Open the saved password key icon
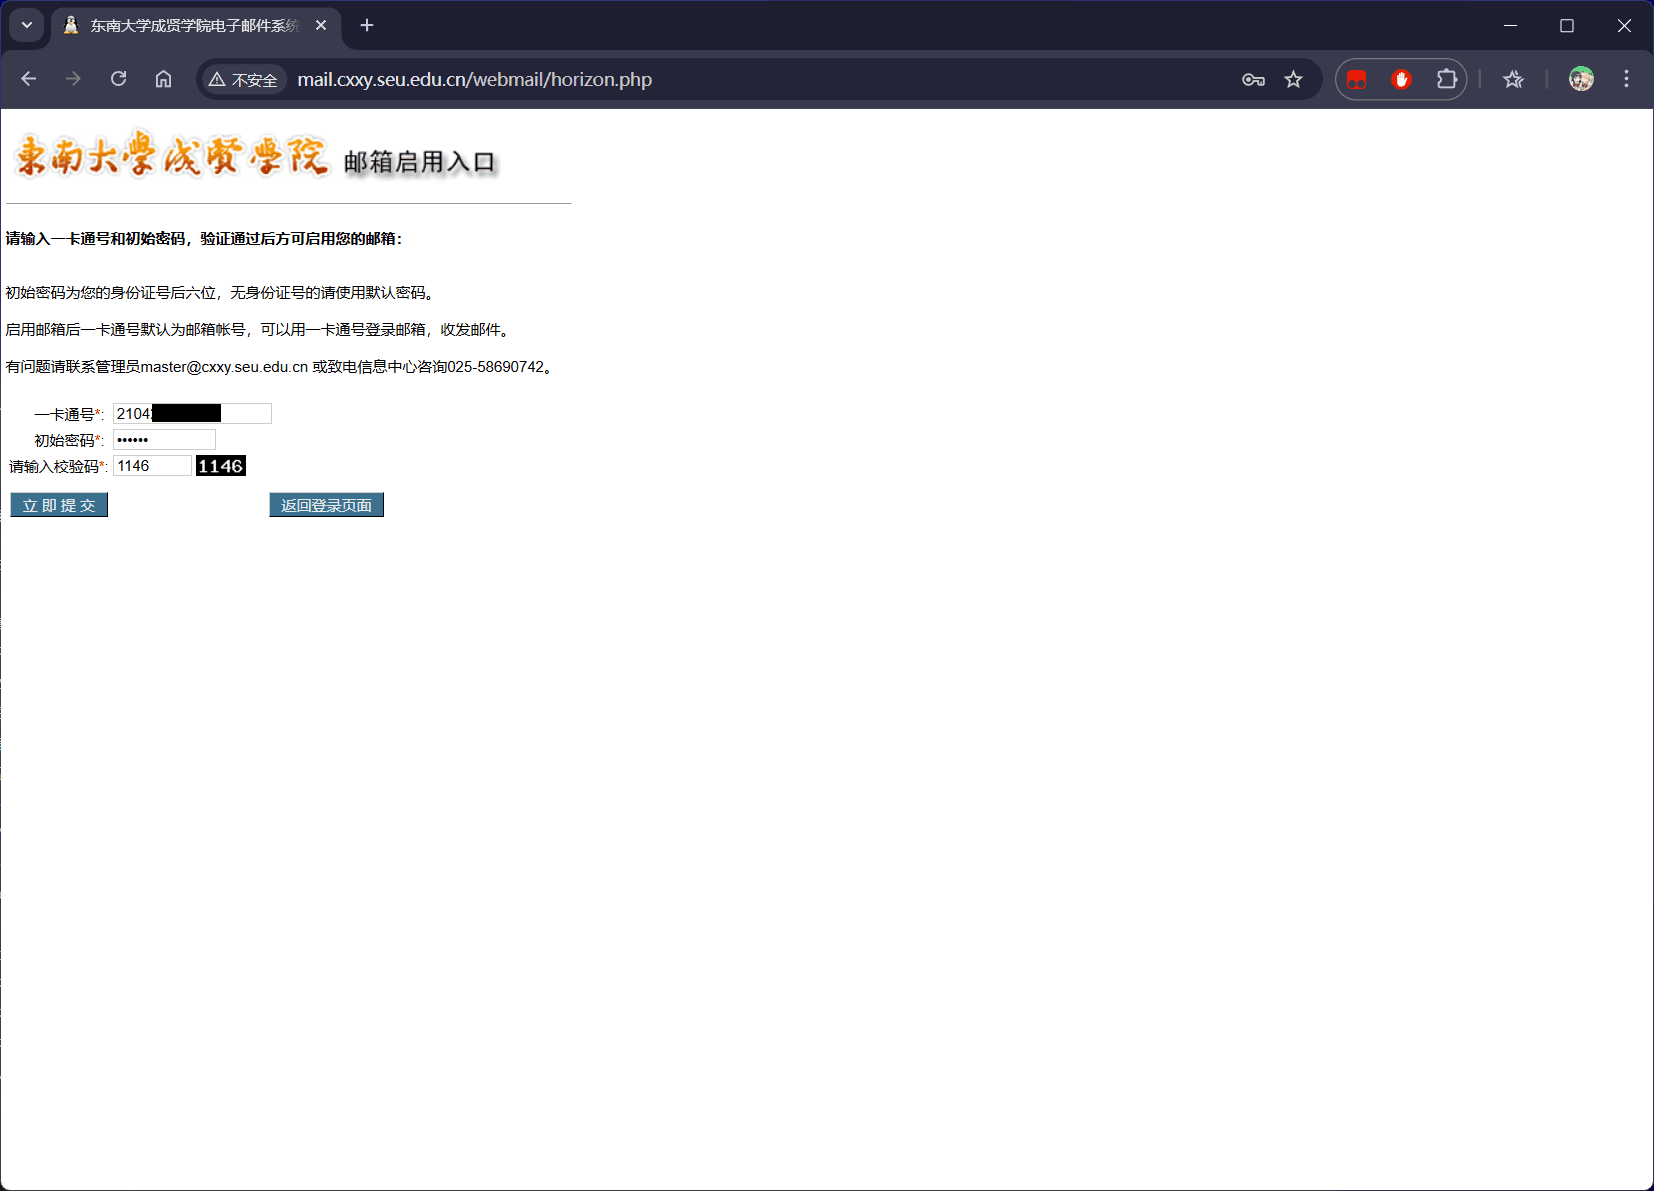 (x=1253, y=80)
